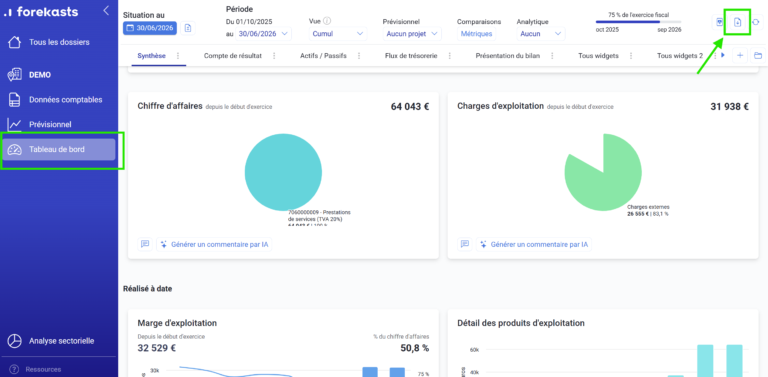This screenshot has height=377, width=768.
Task: Open the Synthèse tab options menu
Action: (x=178, y=56)
